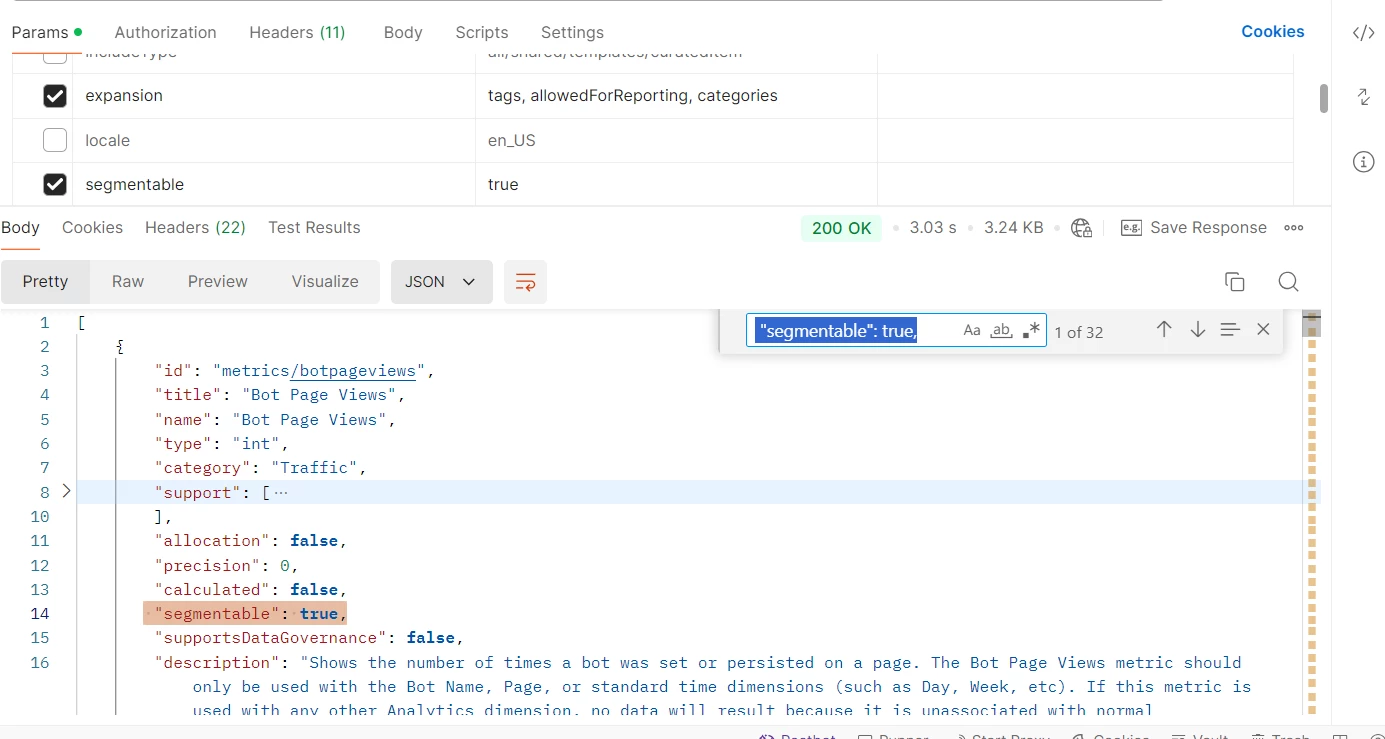
Task: Close the find widget
Action: click(x=1263, y=329)
